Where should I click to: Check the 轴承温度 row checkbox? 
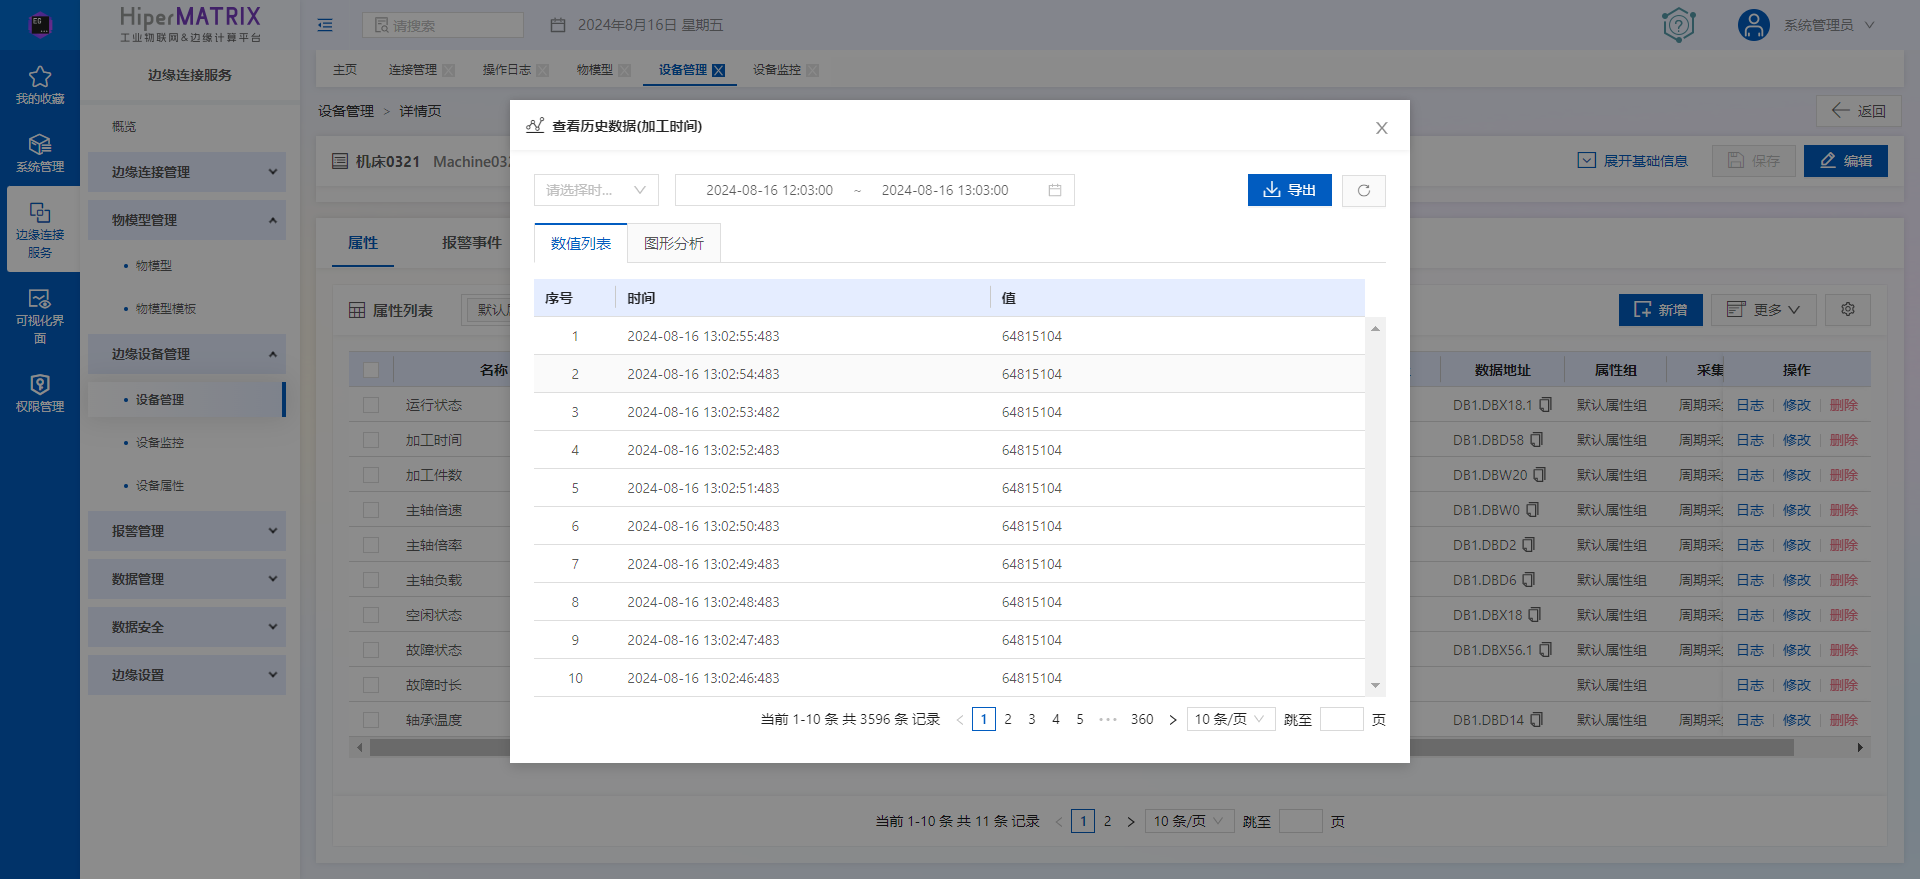click(x=371, y=720)
